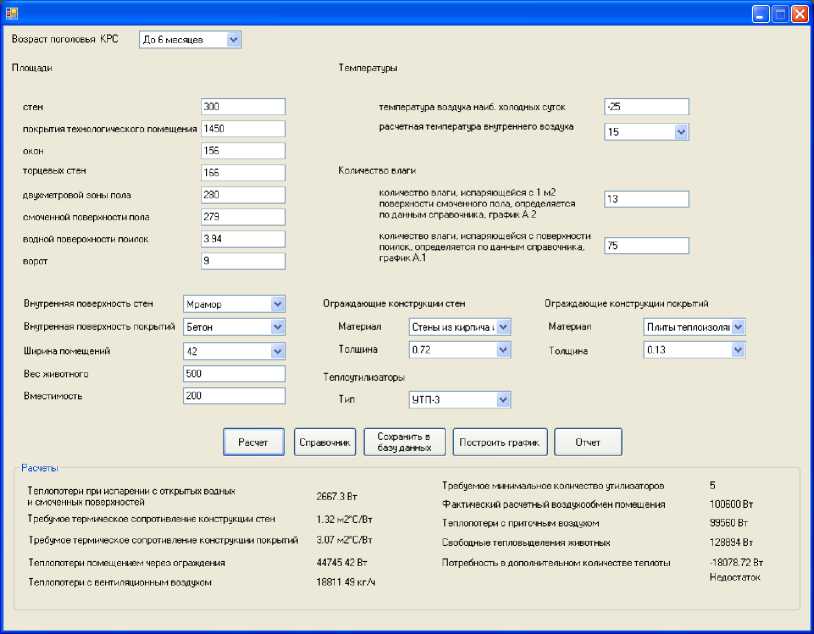
Task: Click the application icon in title bar
Action: (x=11, y=12)
